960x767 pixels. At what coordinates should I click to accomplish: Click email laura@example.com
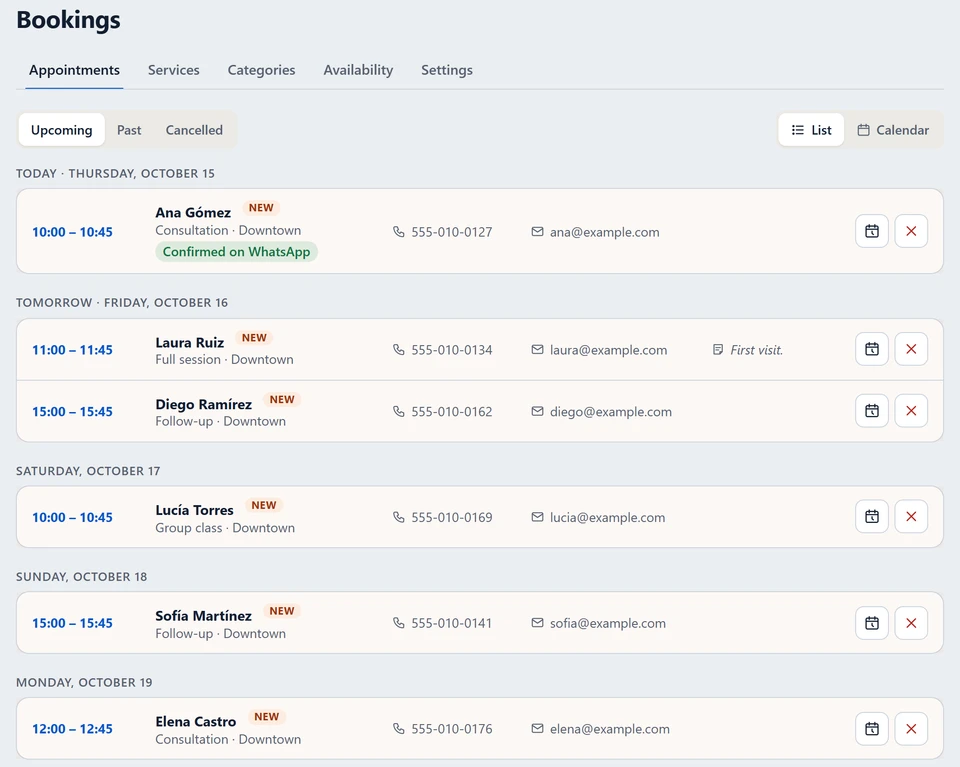pyautogui.click(x=609, y=350)
